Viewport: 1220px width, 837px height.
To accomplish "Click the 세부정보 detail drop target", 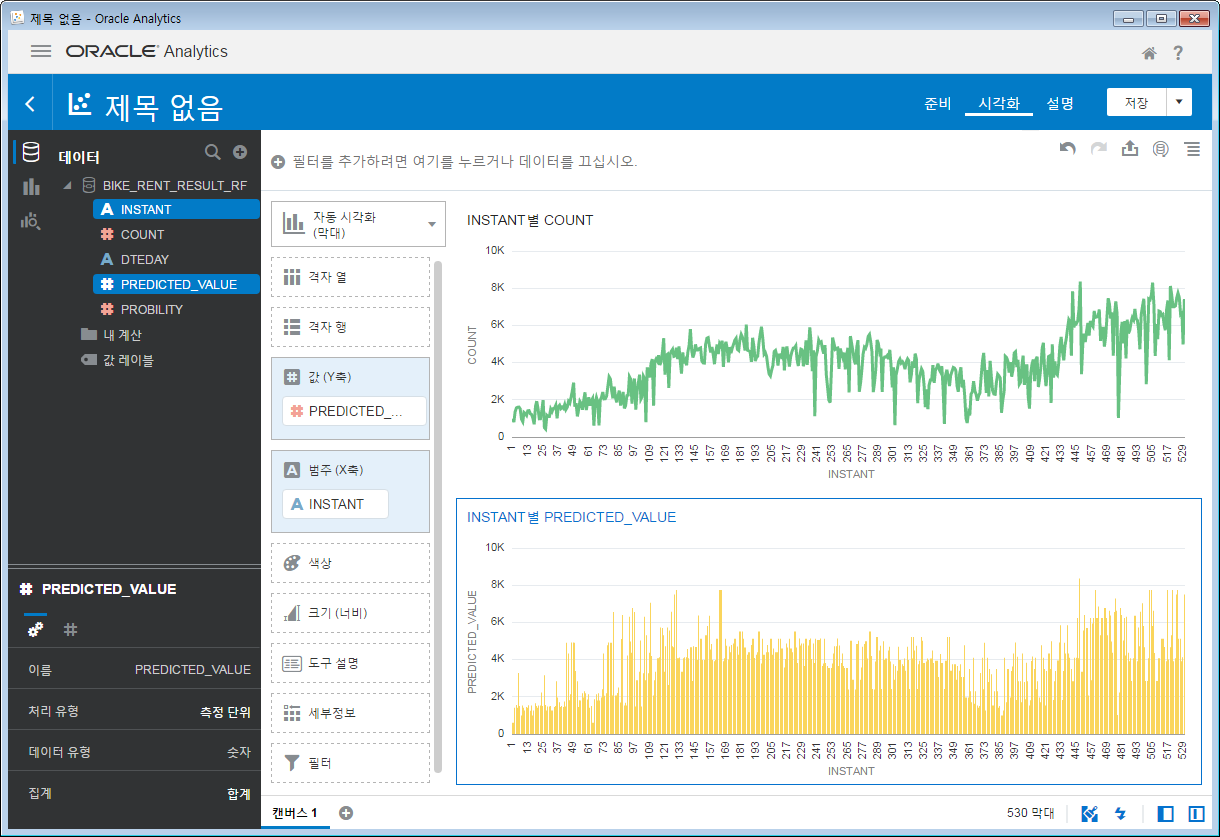I will click(350, 713).
